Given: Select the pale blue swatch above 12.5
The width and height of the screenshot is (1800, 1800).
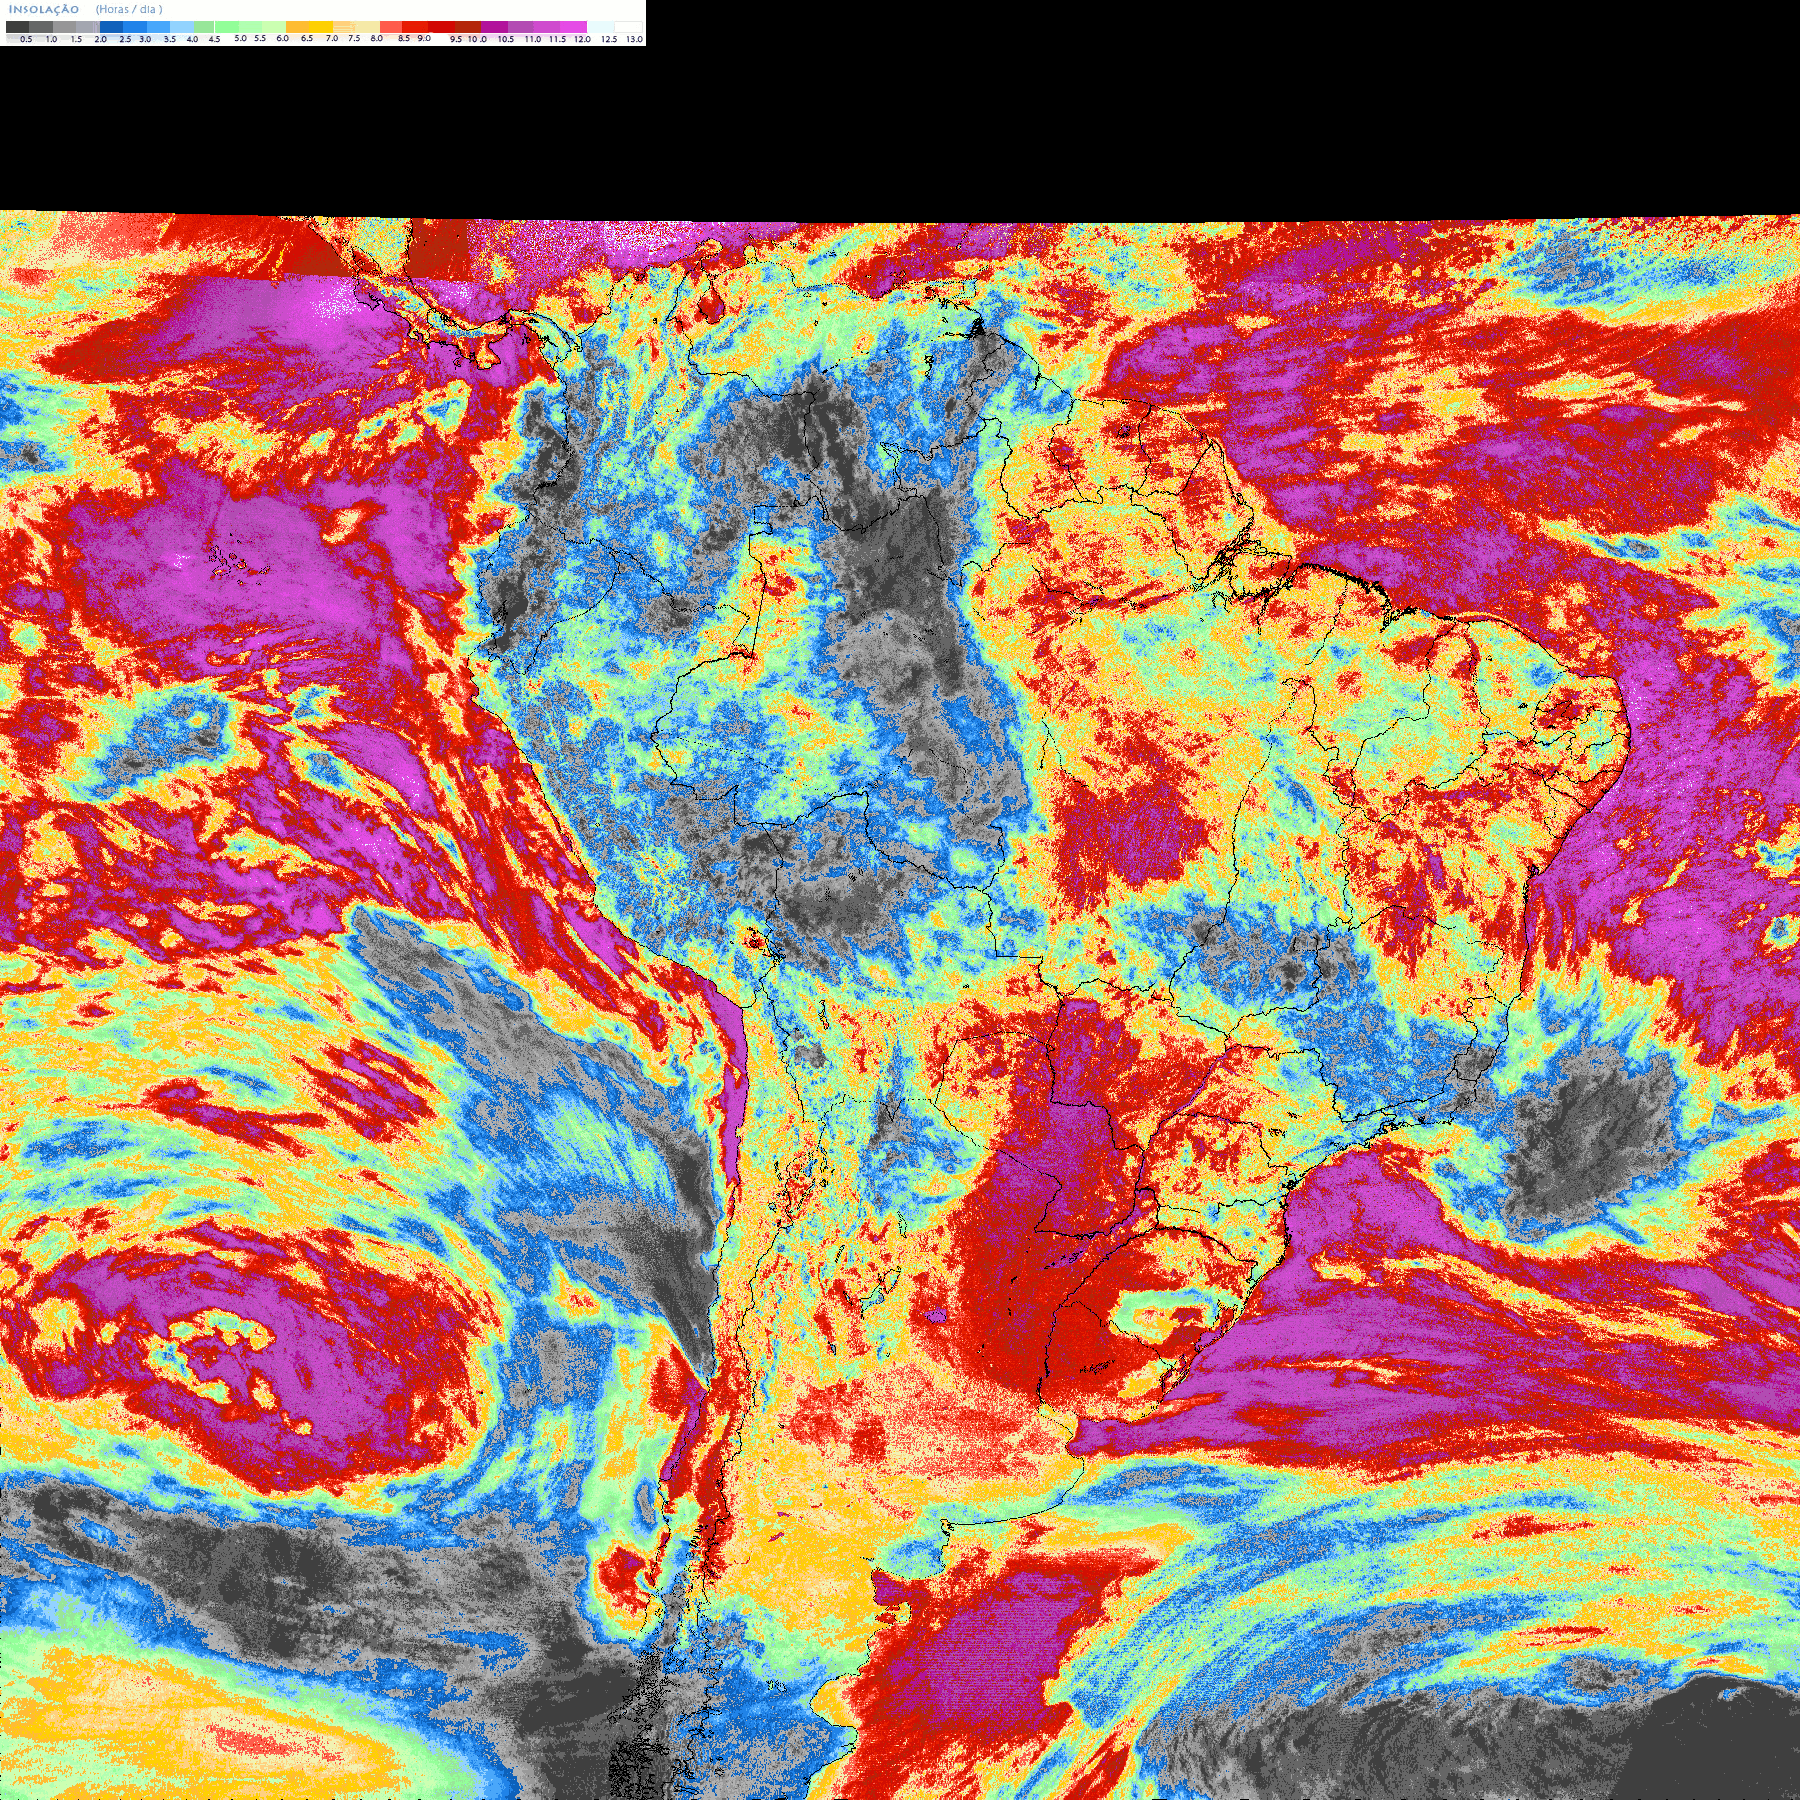Looking at the screenshot, I should pyautogui.click(x=600, y=27).
